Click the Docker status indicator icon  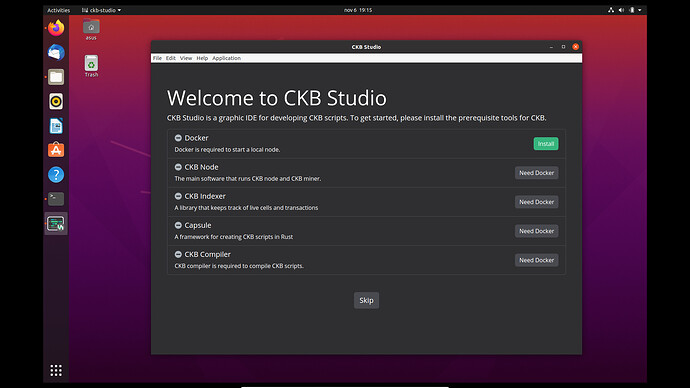click(x=178, y=138)
